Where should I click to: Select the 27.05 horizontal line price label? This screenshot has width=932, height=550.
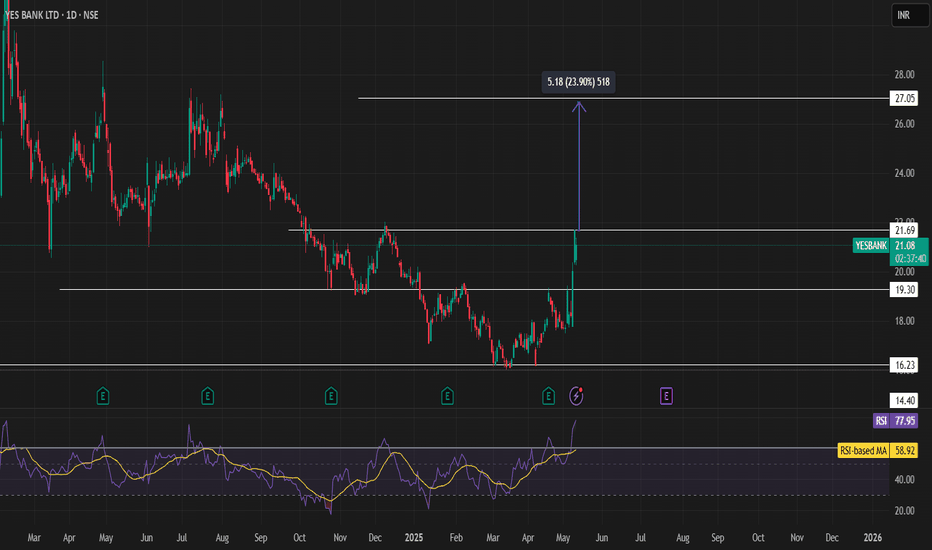[x=904, y=98]
